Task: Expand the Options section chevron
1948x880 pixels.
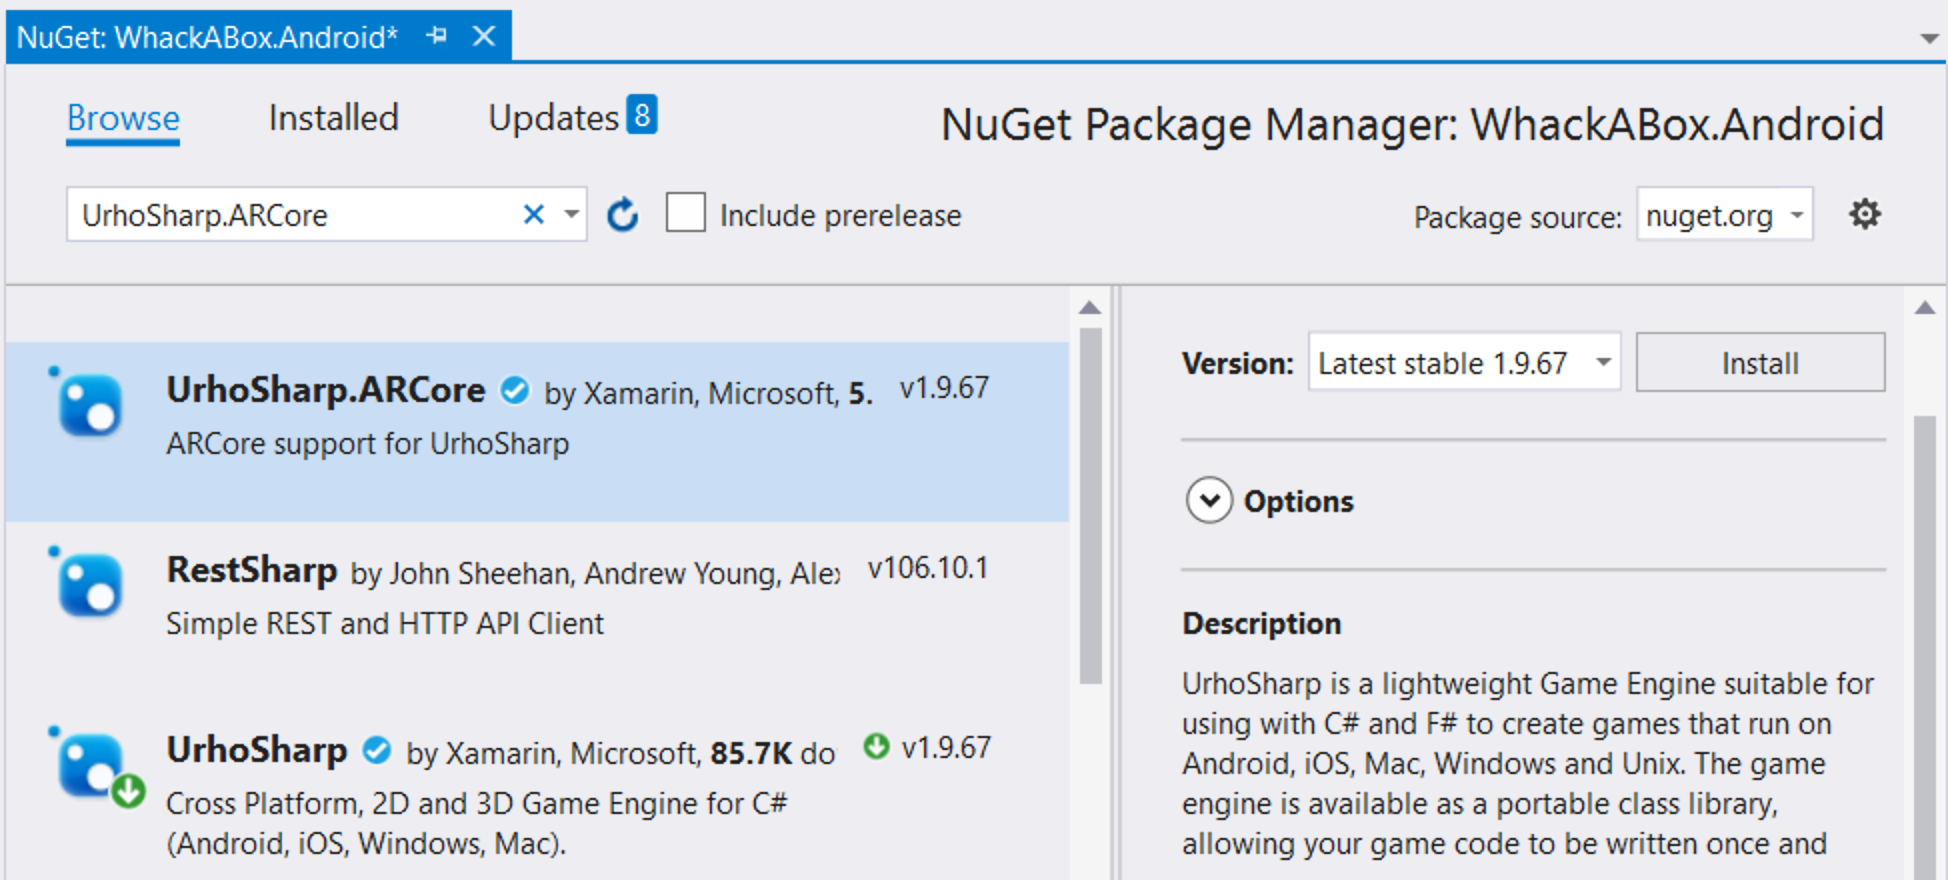Action: pyautogui.click(x=1209, y=501)
